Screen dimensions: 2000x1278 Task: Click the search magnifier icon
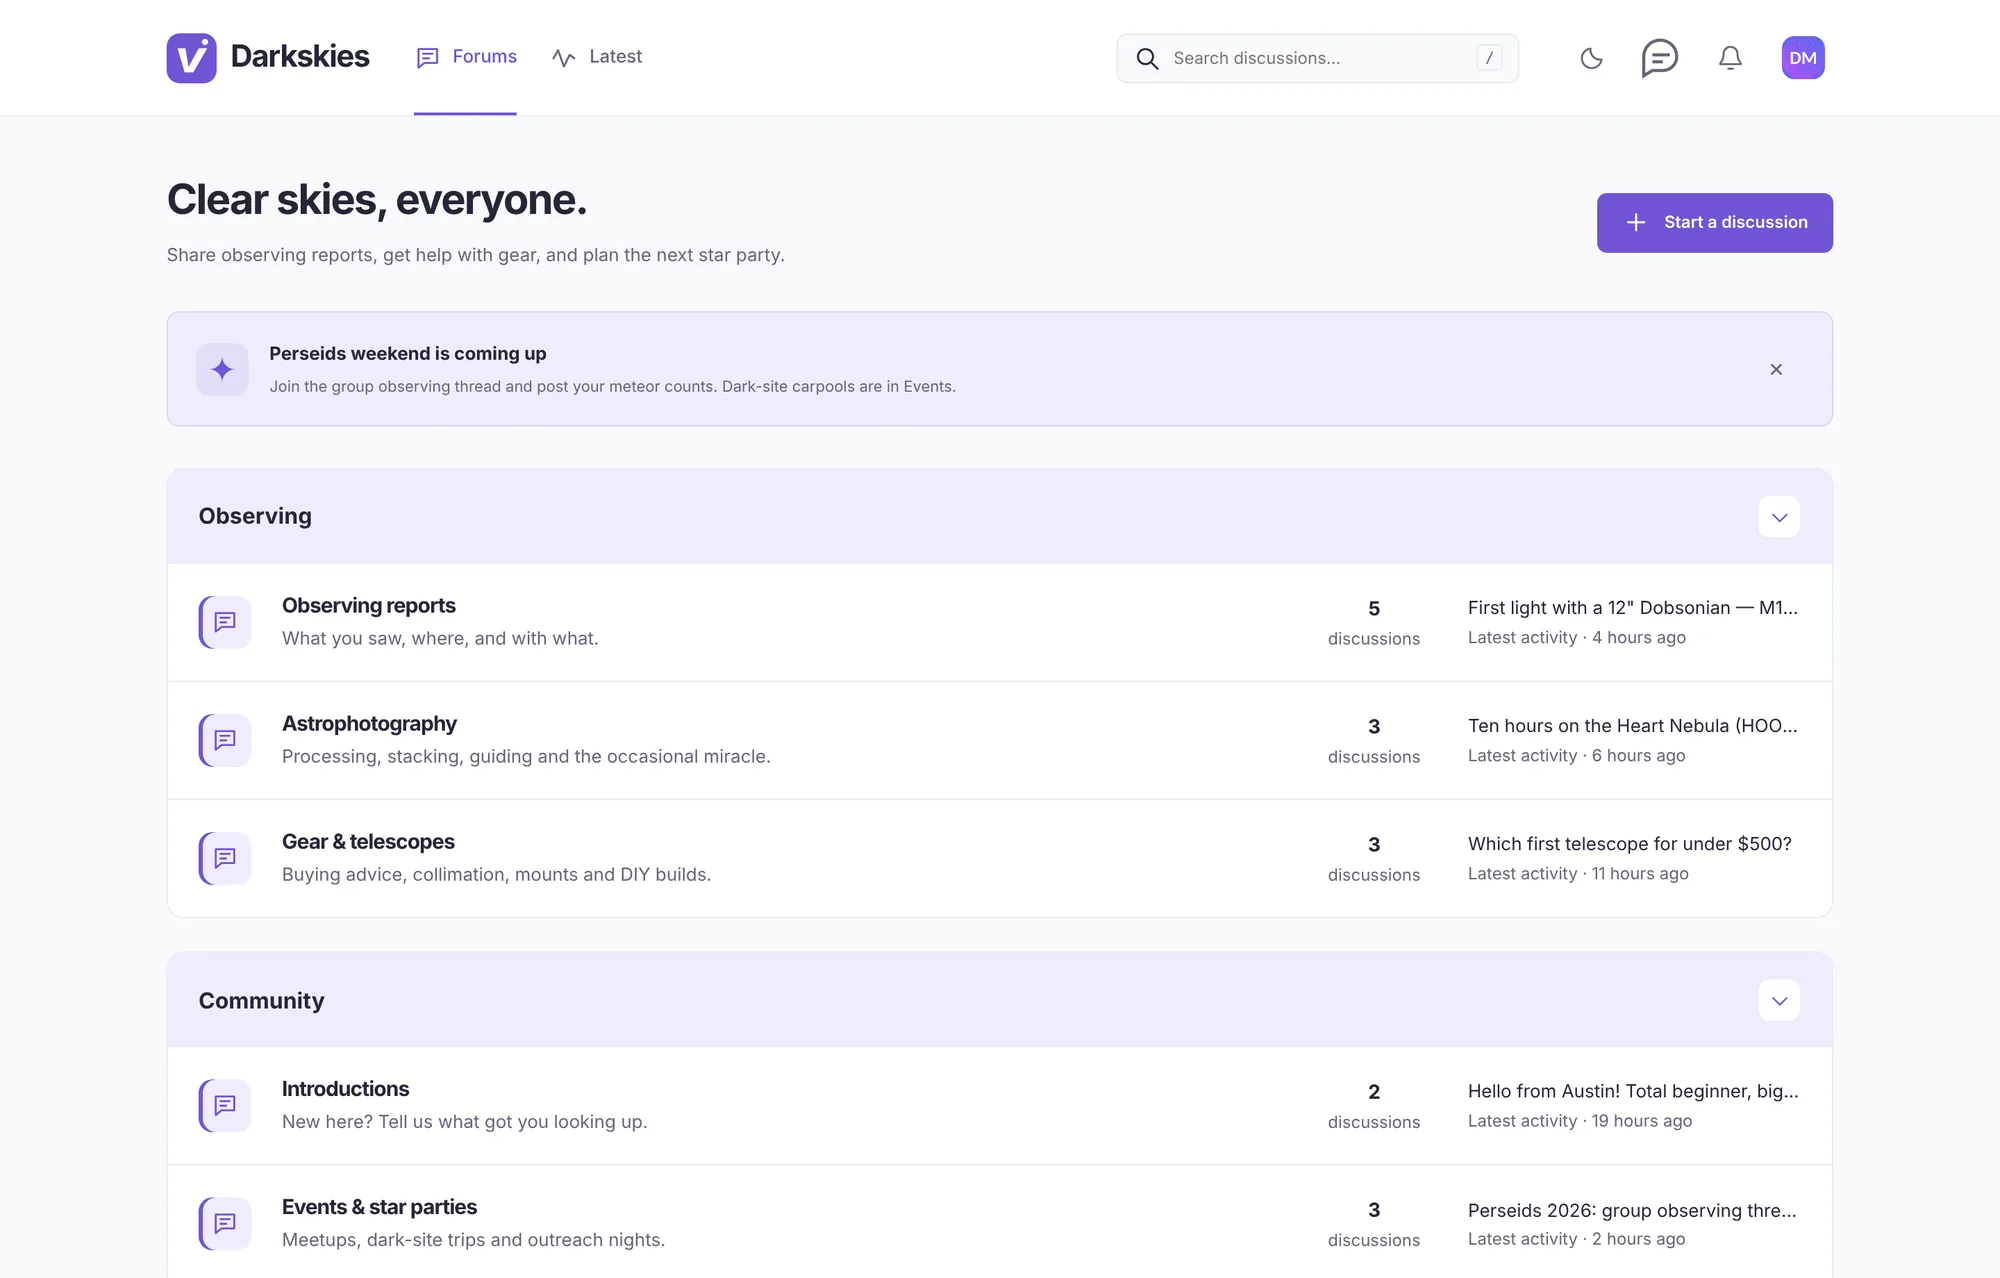point(1147,59)
